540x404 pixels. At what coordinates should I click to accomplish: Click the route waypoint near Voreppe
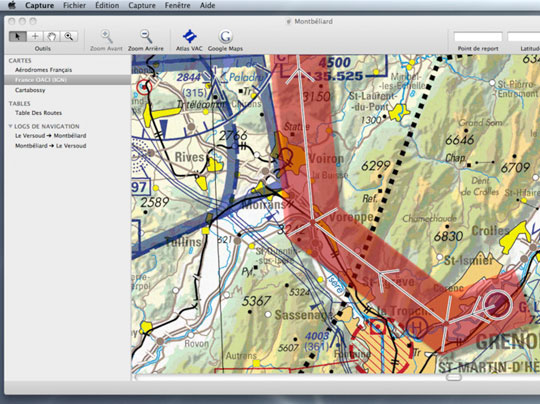click(312, 222)
